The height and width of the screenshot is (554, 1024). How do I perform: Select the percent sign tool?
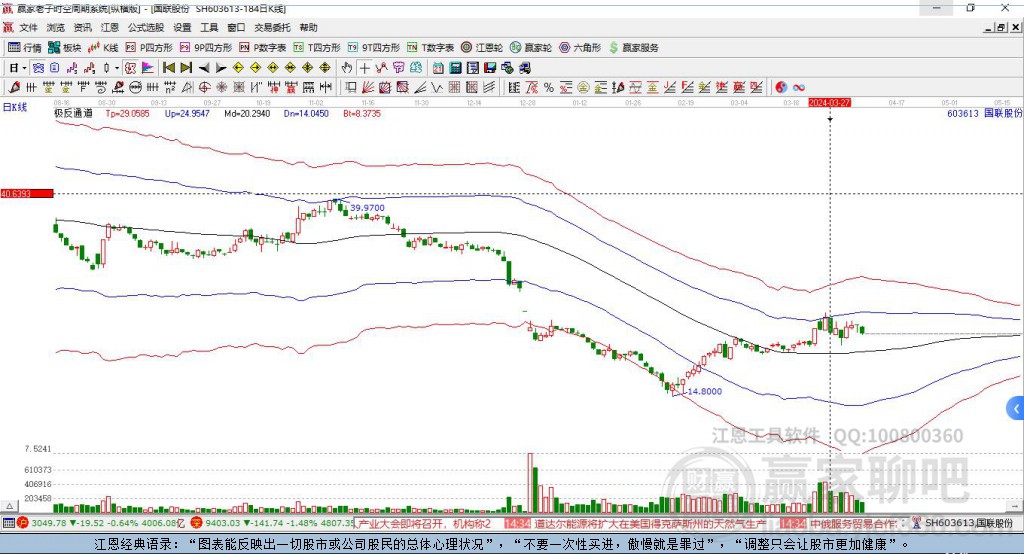(549, 87)
